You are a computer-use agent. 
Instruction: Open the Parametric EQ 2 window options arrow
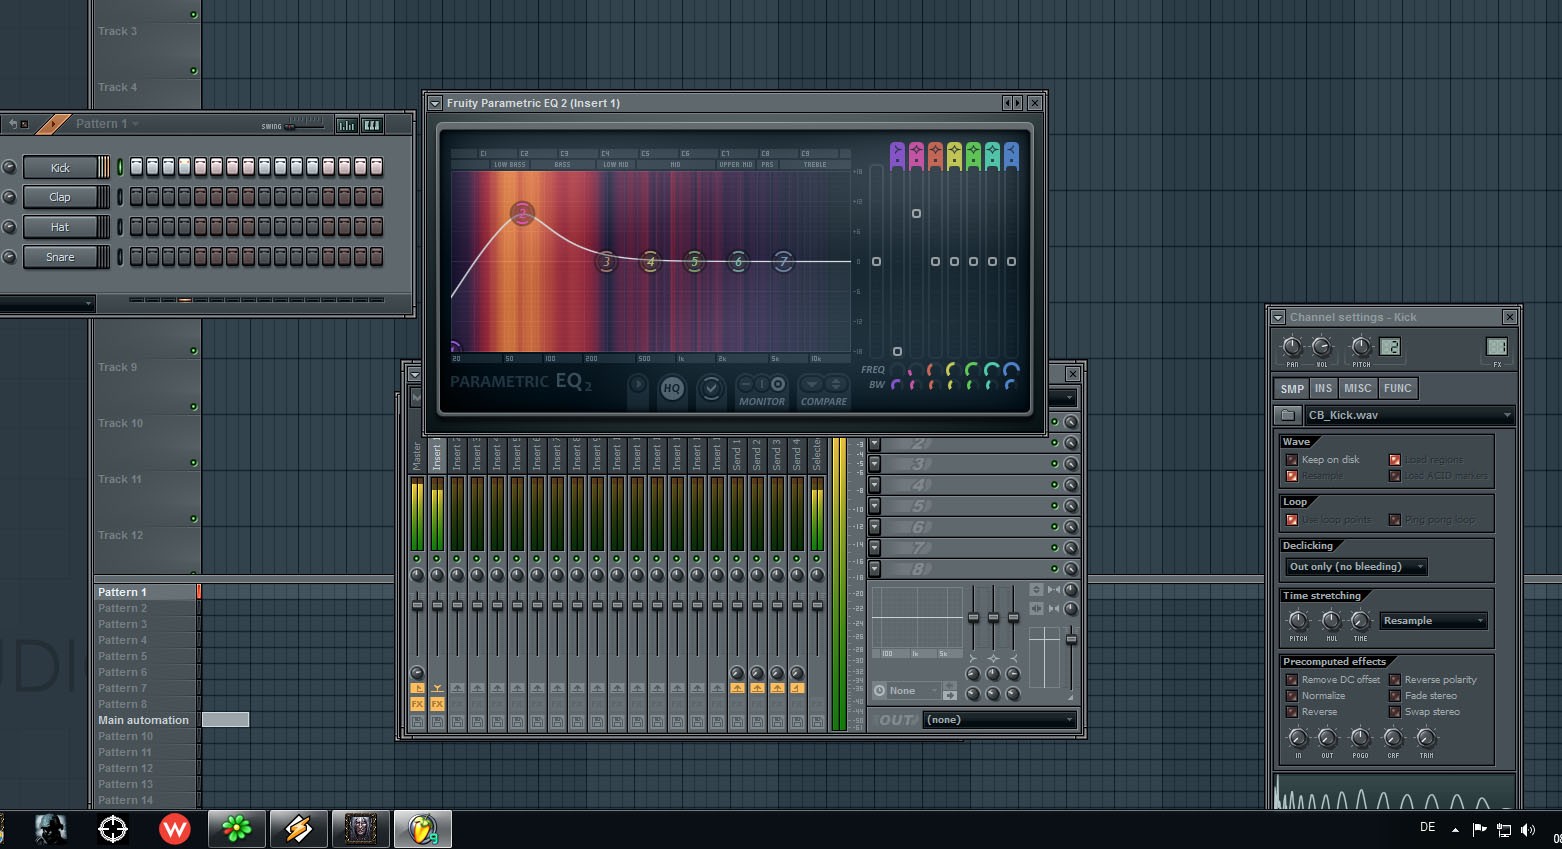(435, 103)
